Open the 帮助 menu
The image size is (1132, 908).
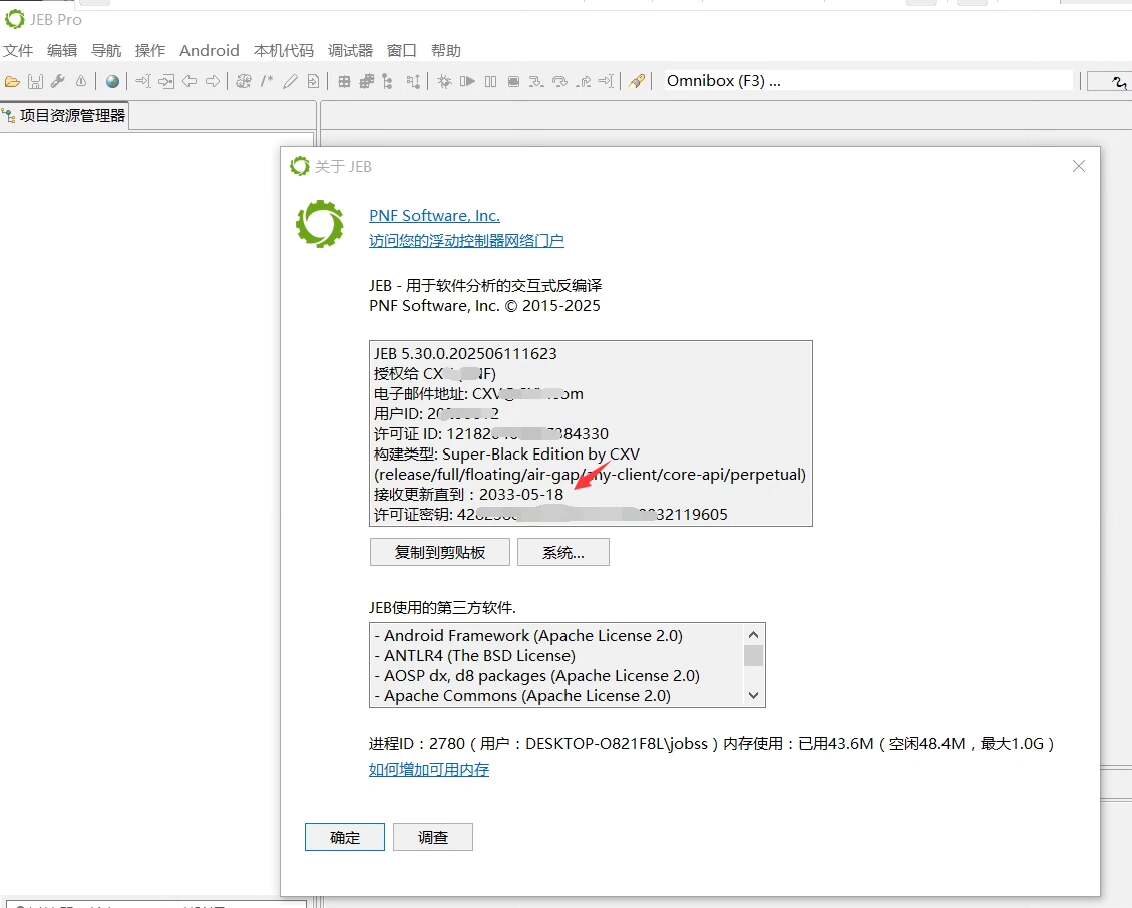(x=445, y=51)
